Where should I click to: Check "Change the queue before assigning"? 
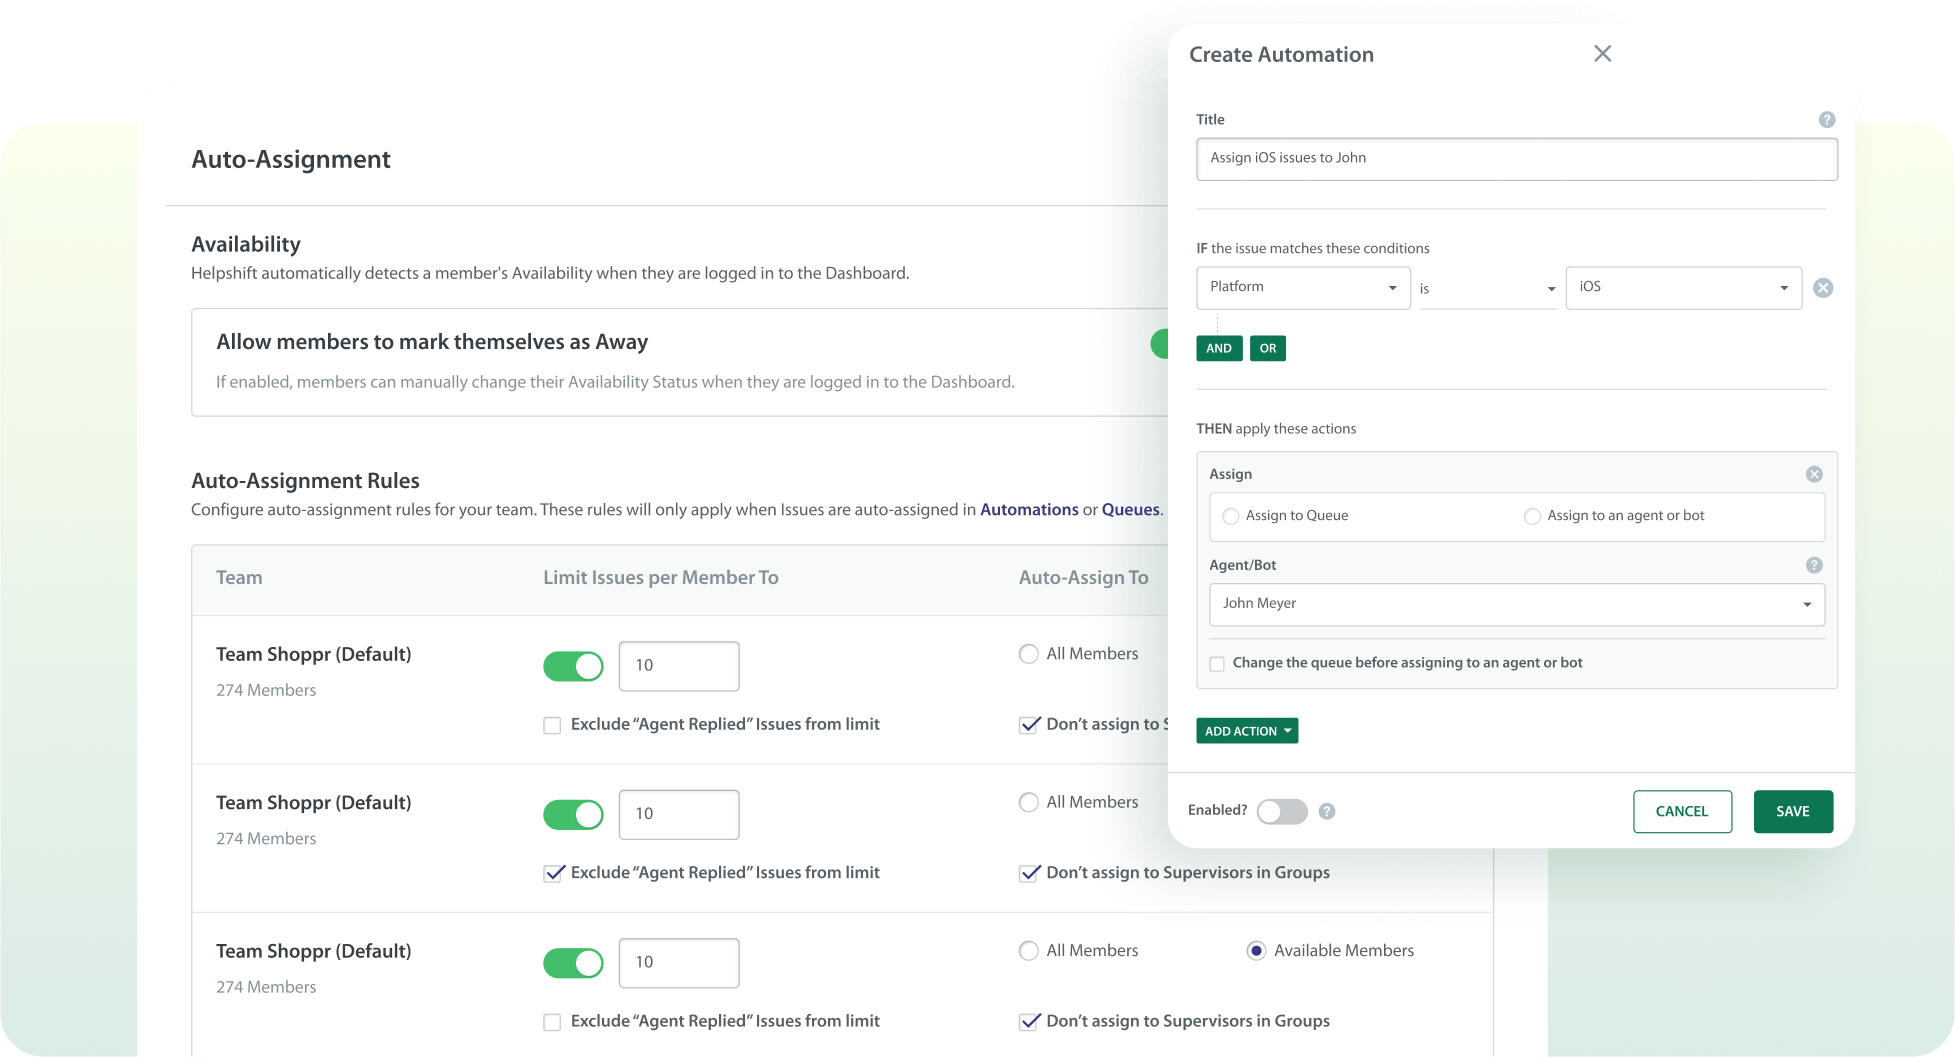tap(1216, 663)
